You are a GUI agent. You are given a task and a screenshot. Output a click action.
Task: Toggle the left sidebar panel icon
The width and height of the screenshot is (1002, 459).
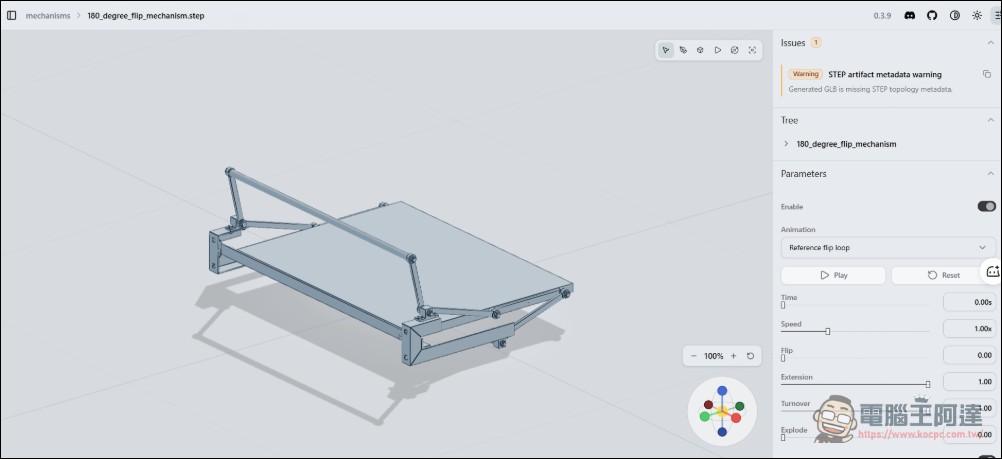pyautogui.click(x=12, y=15)
